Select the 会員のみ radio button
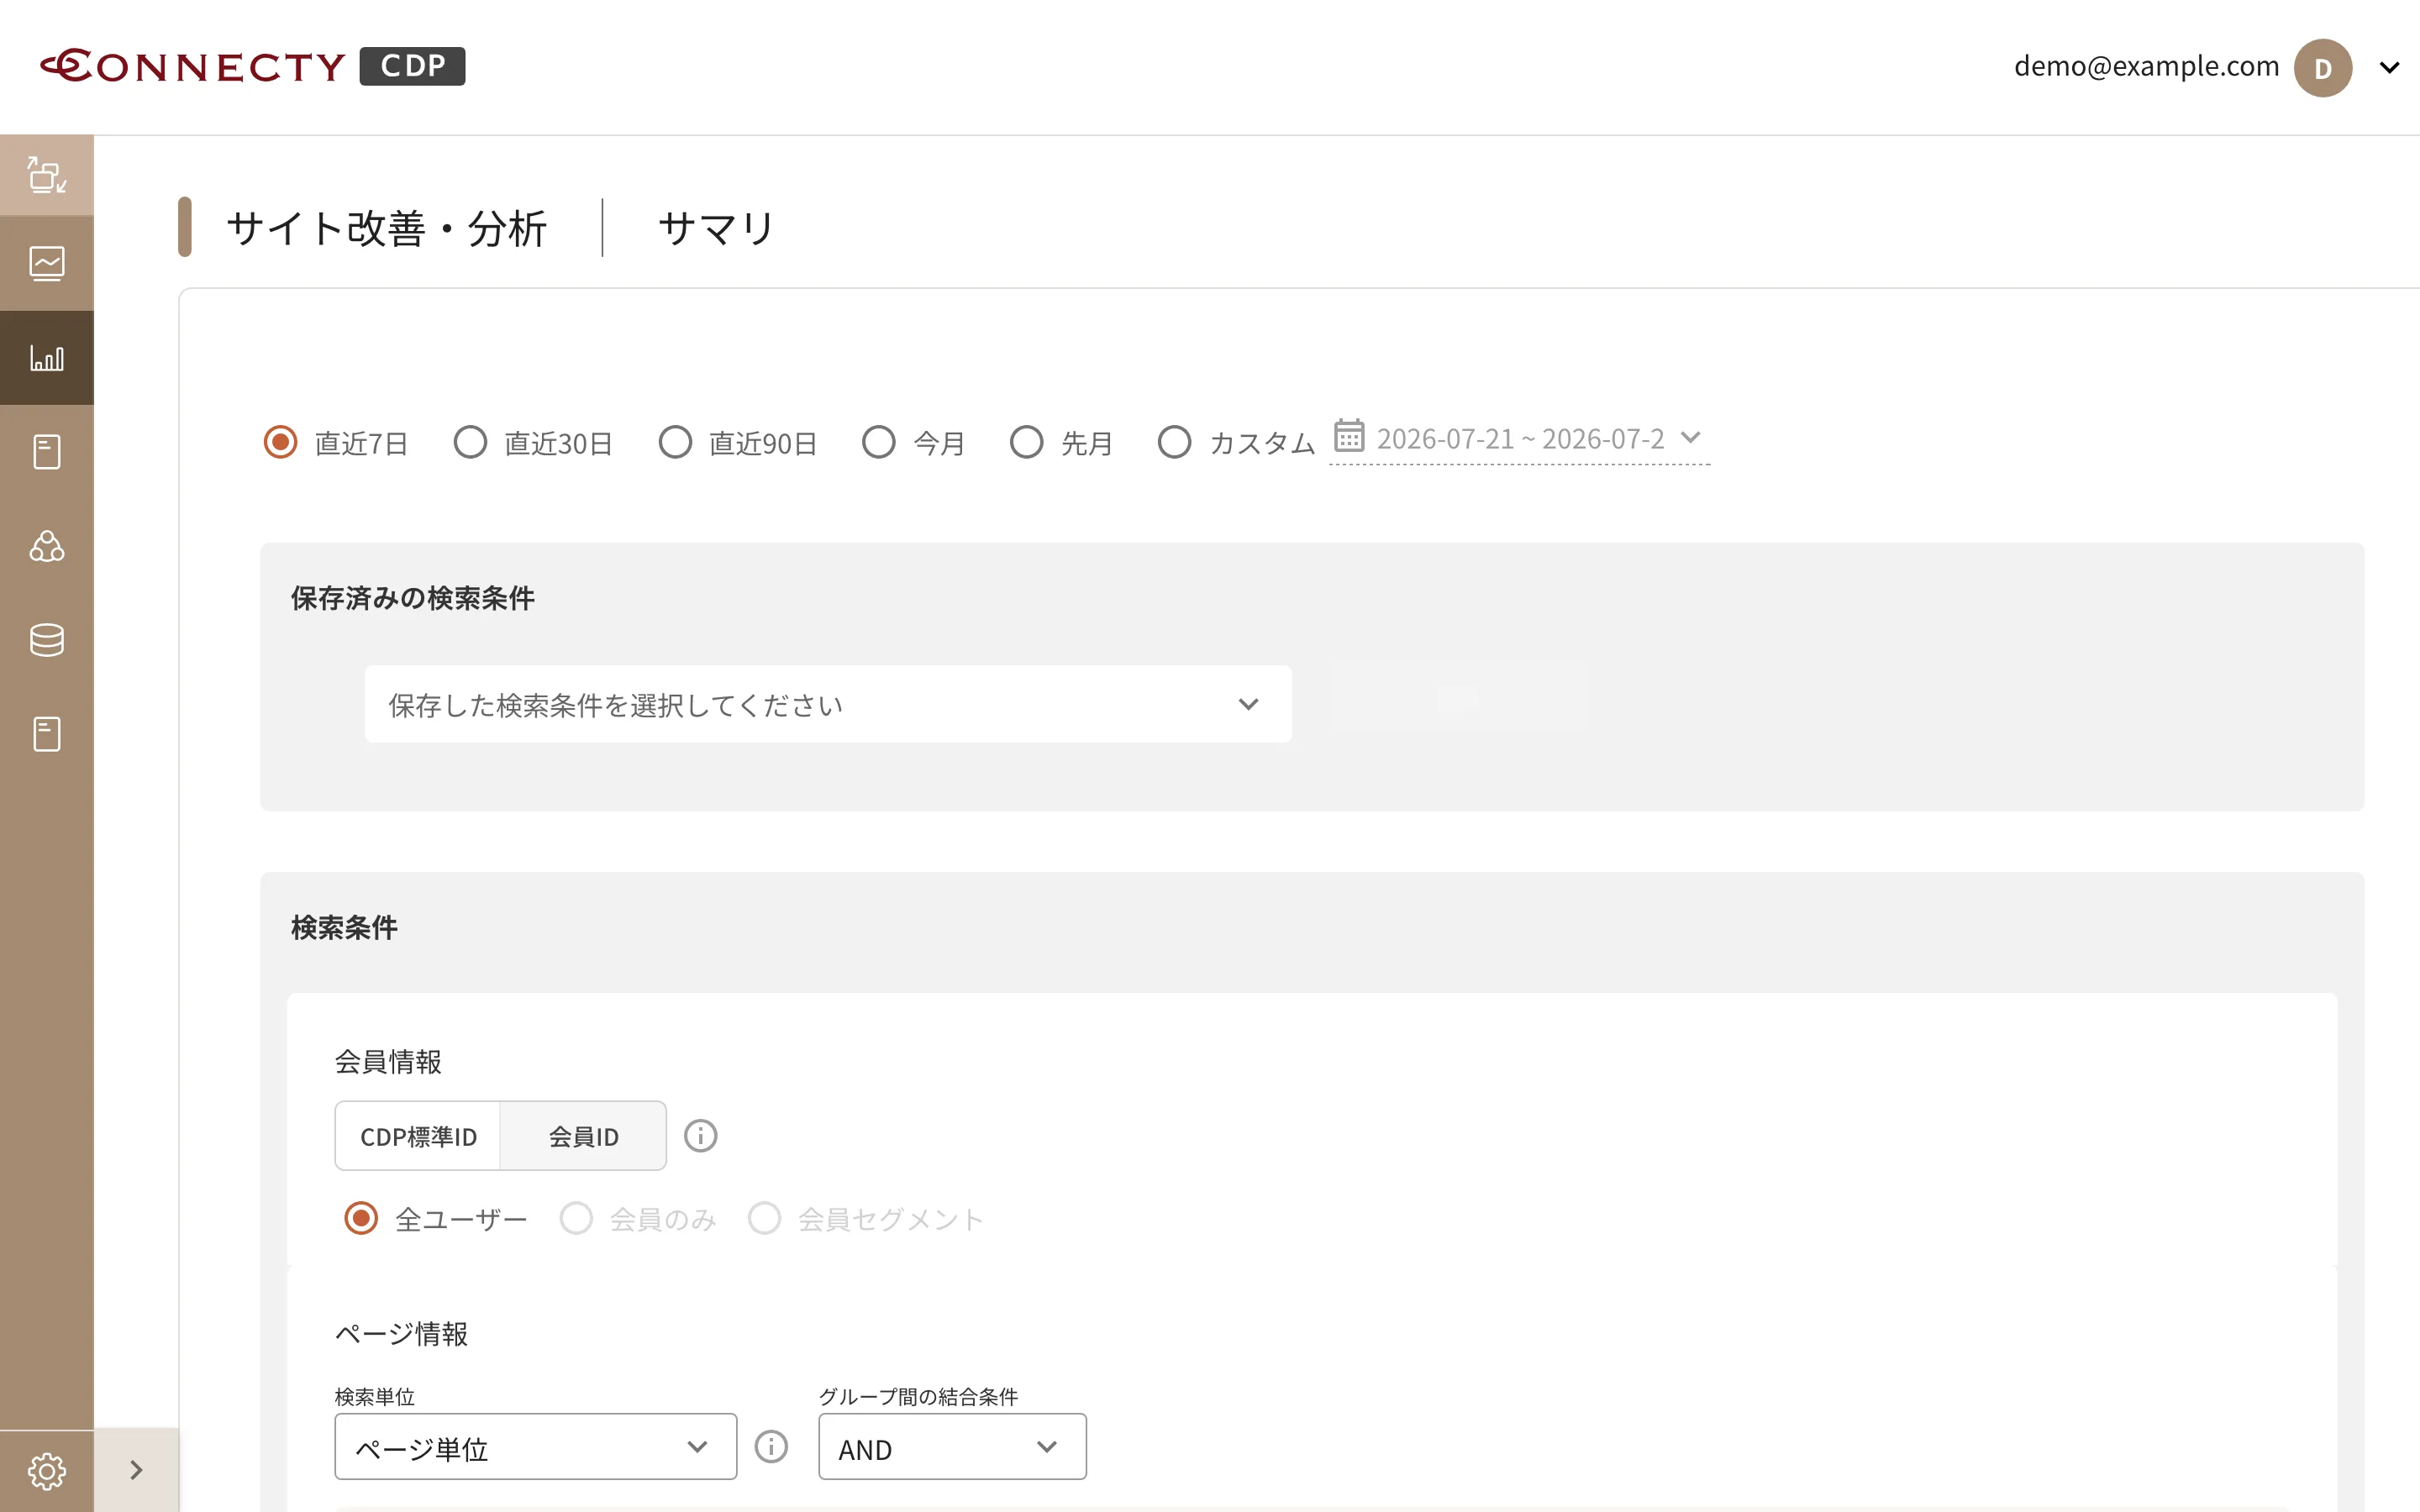The height and width of the screenshot is (1512, 2420). pyautogui.click(x=576, y=1219)
